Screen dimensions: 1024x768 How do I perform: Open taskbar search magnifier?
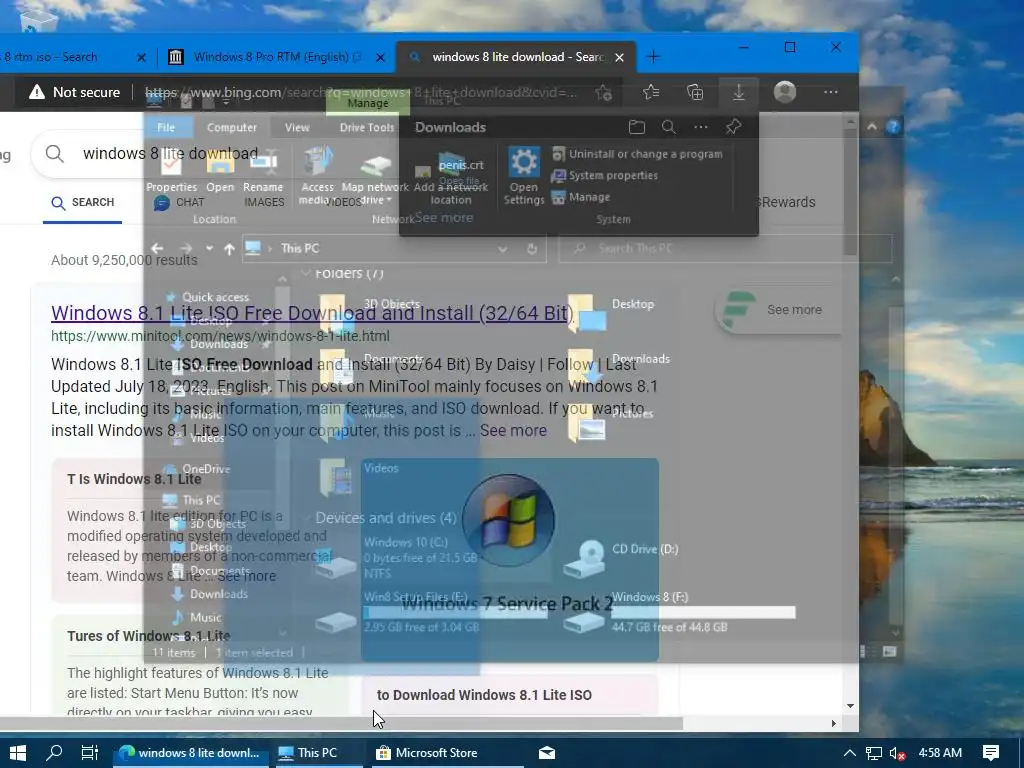tap(55, 753)
